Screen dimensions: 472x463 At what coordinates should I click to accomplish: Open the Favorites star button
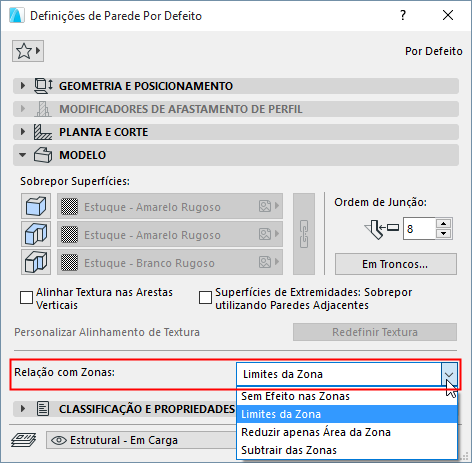(x=28, y=51)
